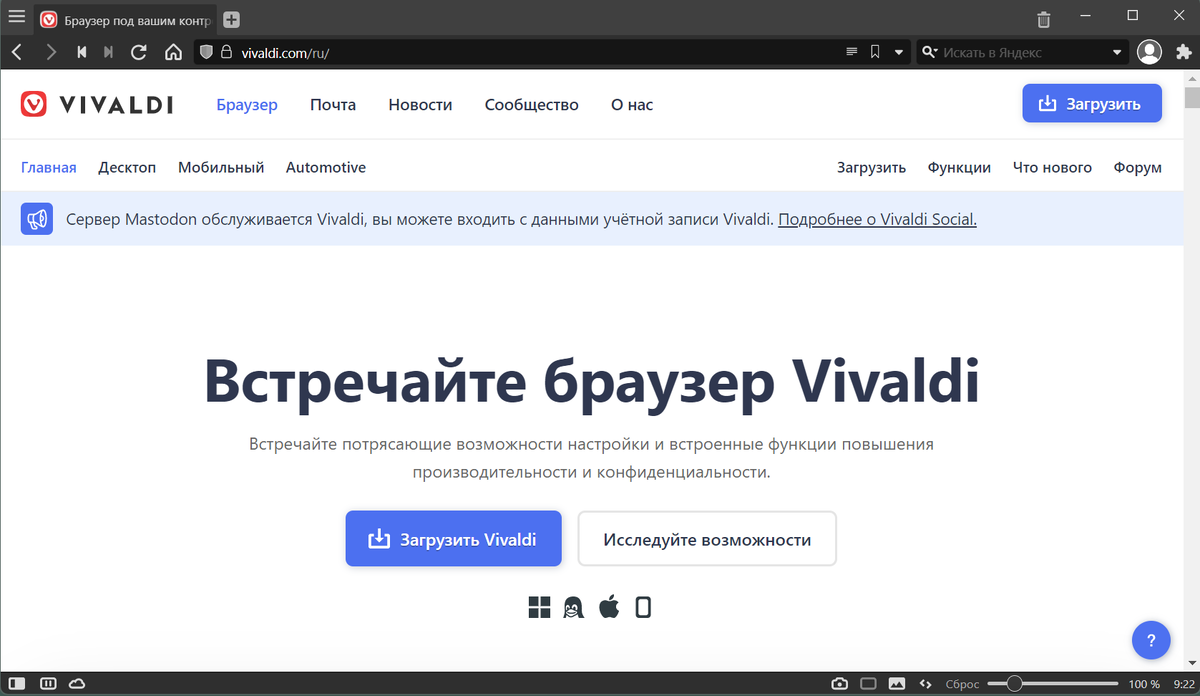Toggle tab tiling in status bar
The height and width of the screenshot is (696, 1200).
pyautogui.click(x=48, y=684)
